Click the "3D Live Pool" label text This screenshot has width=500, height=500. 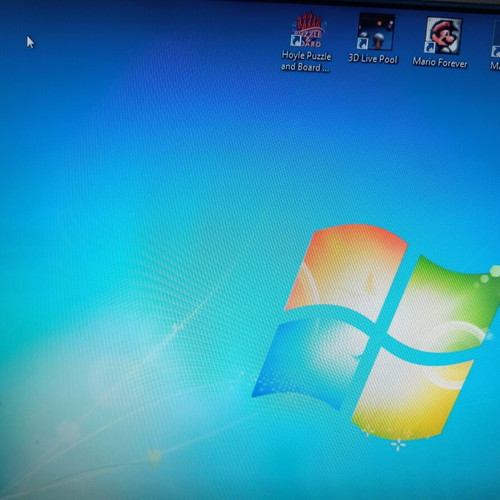pyautogui.click(x=373, y=59)
